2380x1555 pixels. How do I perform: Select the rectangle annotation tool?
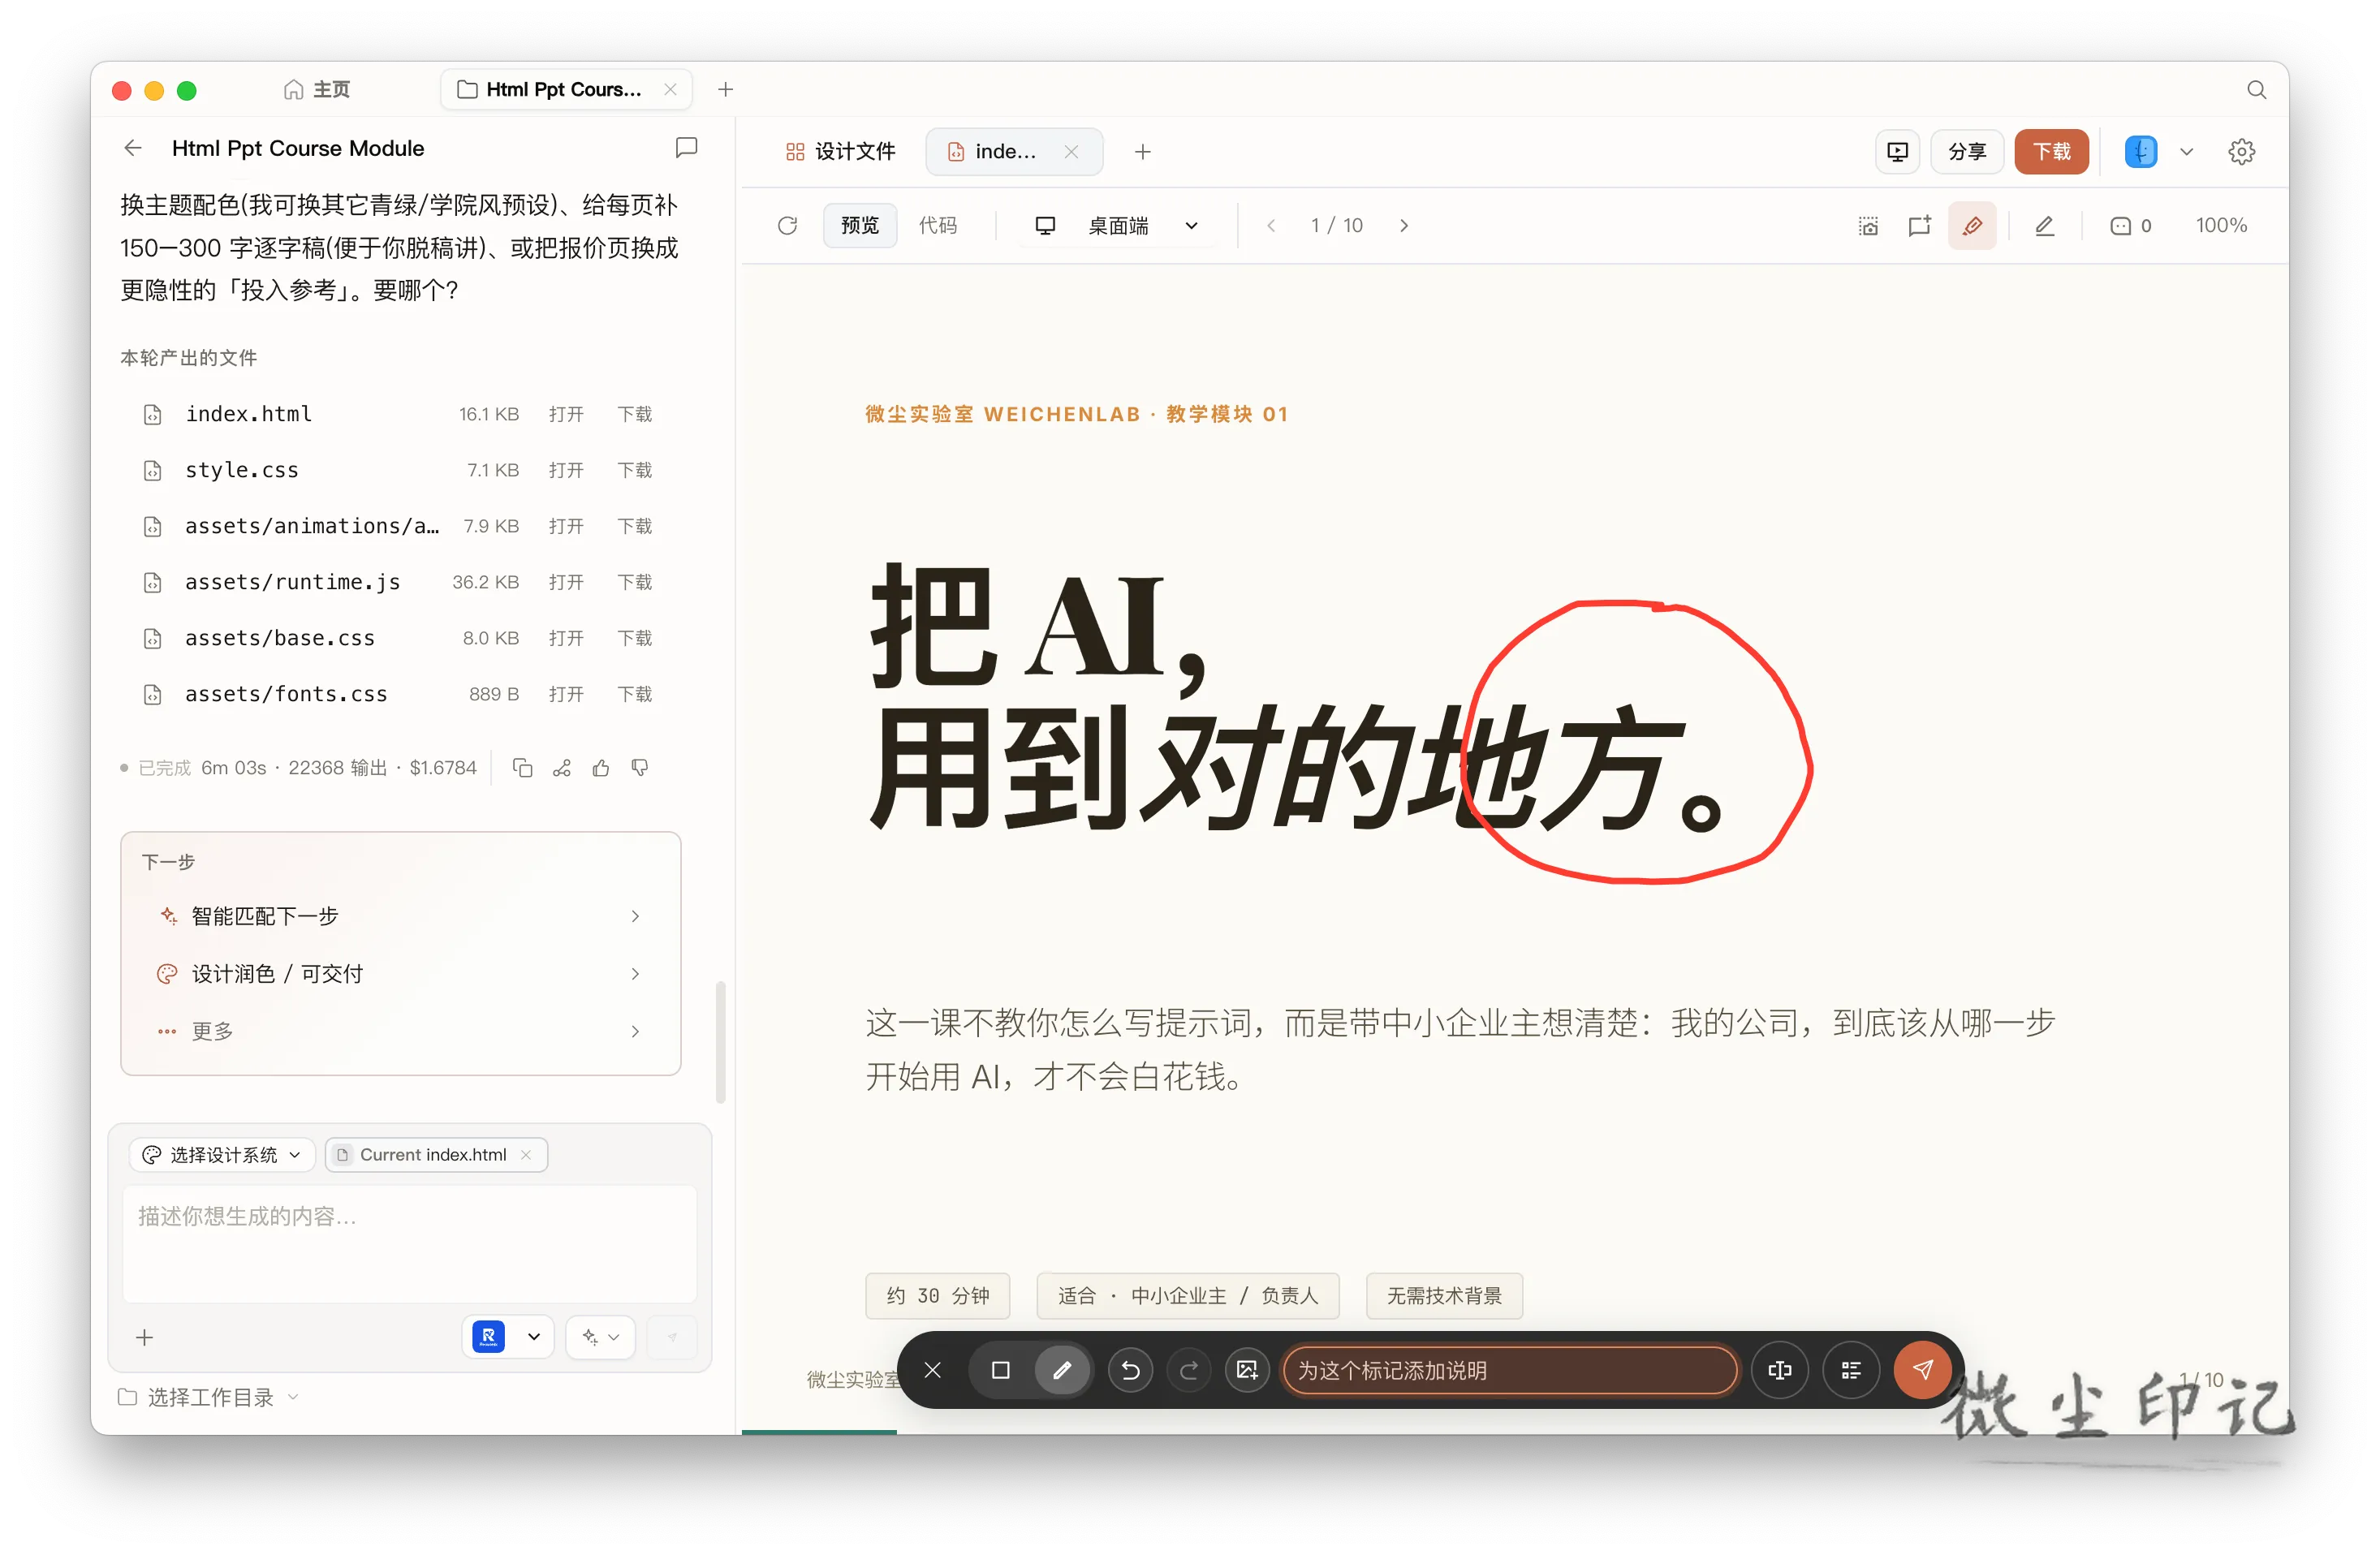(x=1000, y=1370)
